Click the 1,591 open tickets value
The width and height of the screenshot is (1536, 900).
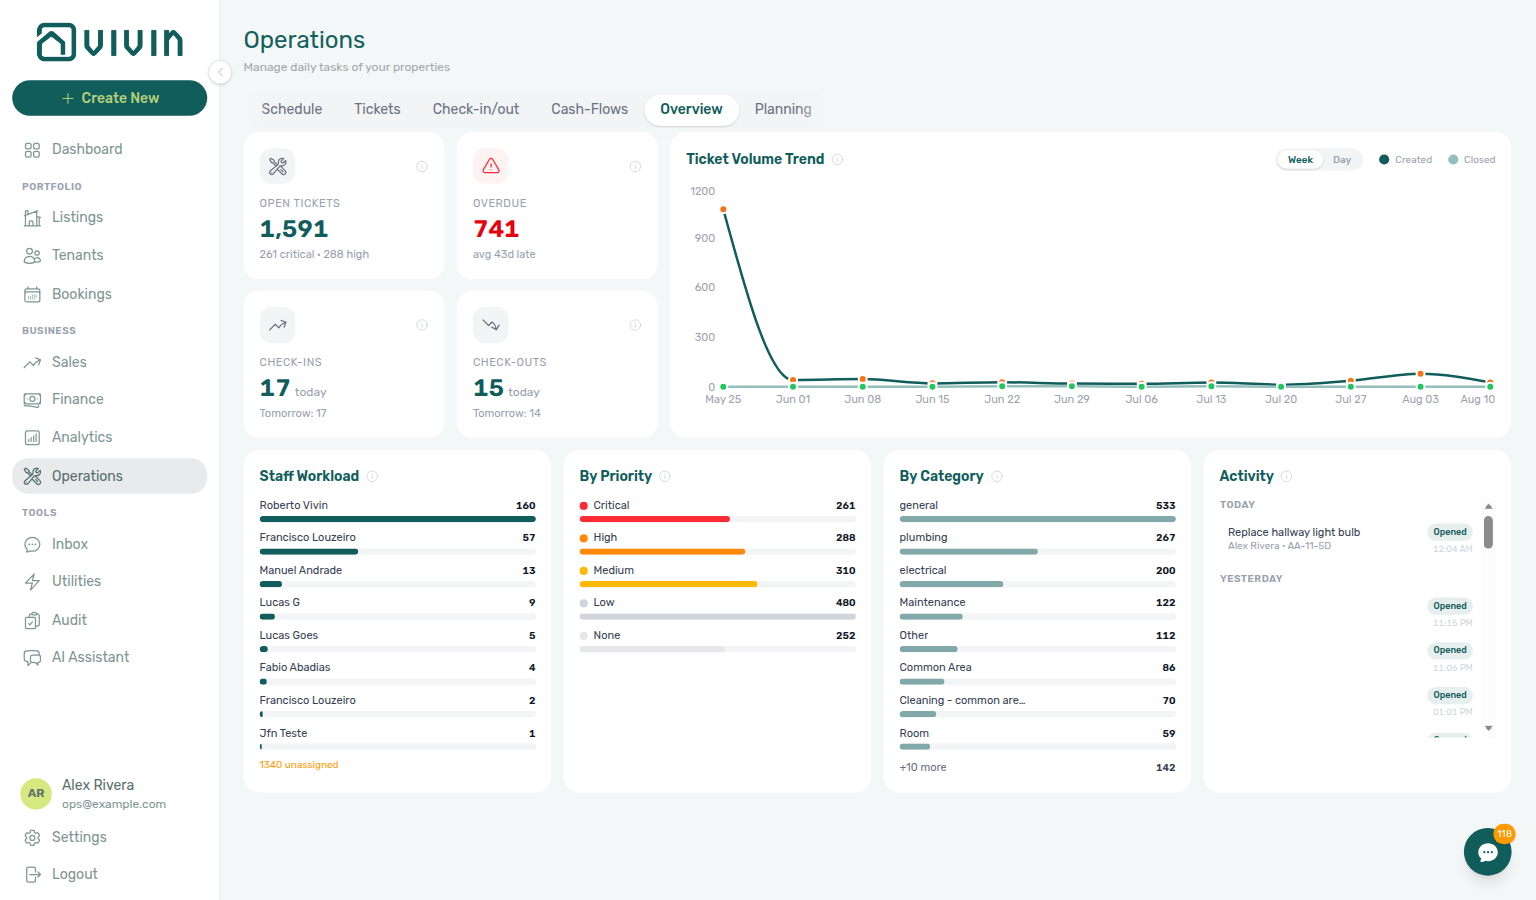294,229
